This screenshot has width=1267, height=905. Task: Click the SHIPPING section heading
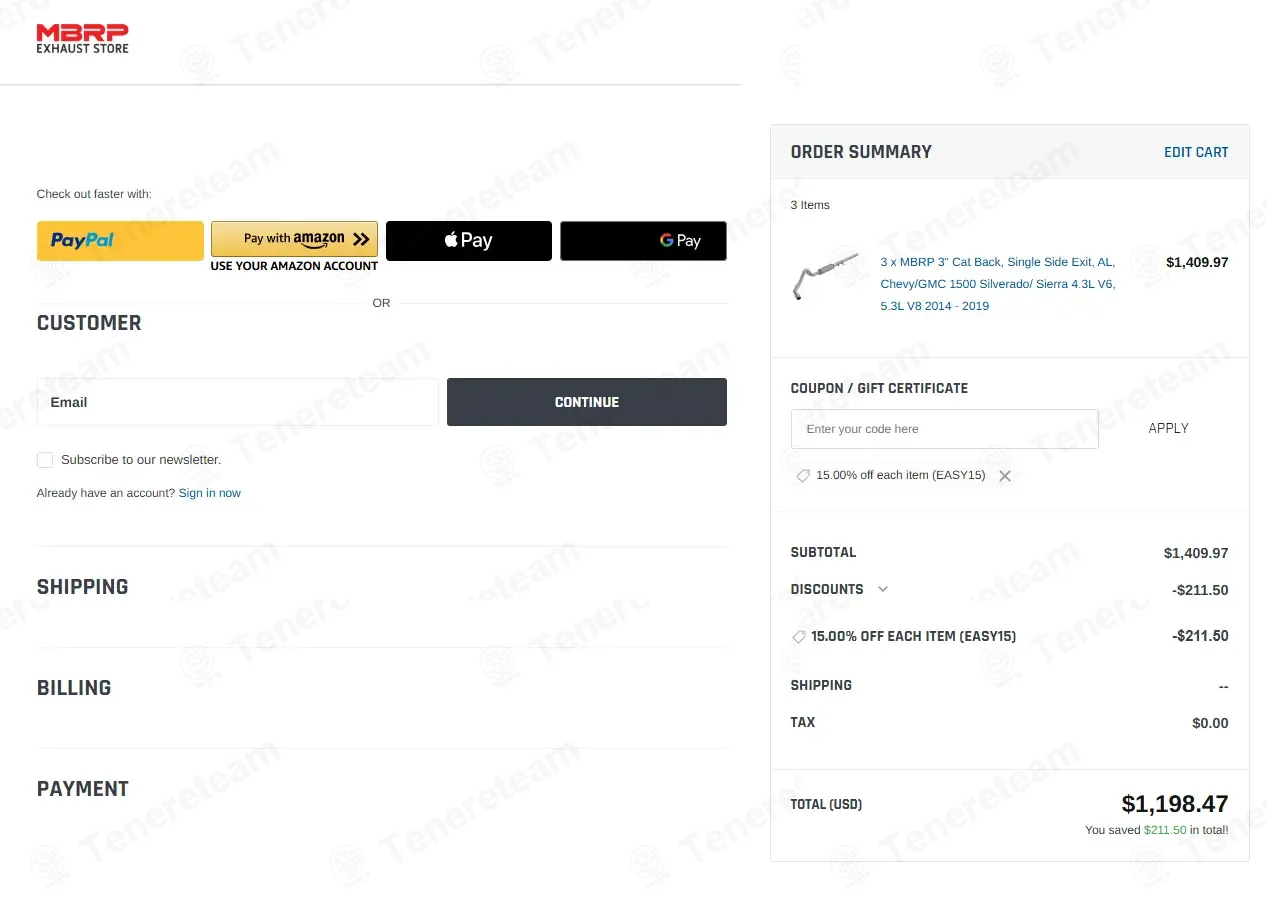[x=83, y=587]
